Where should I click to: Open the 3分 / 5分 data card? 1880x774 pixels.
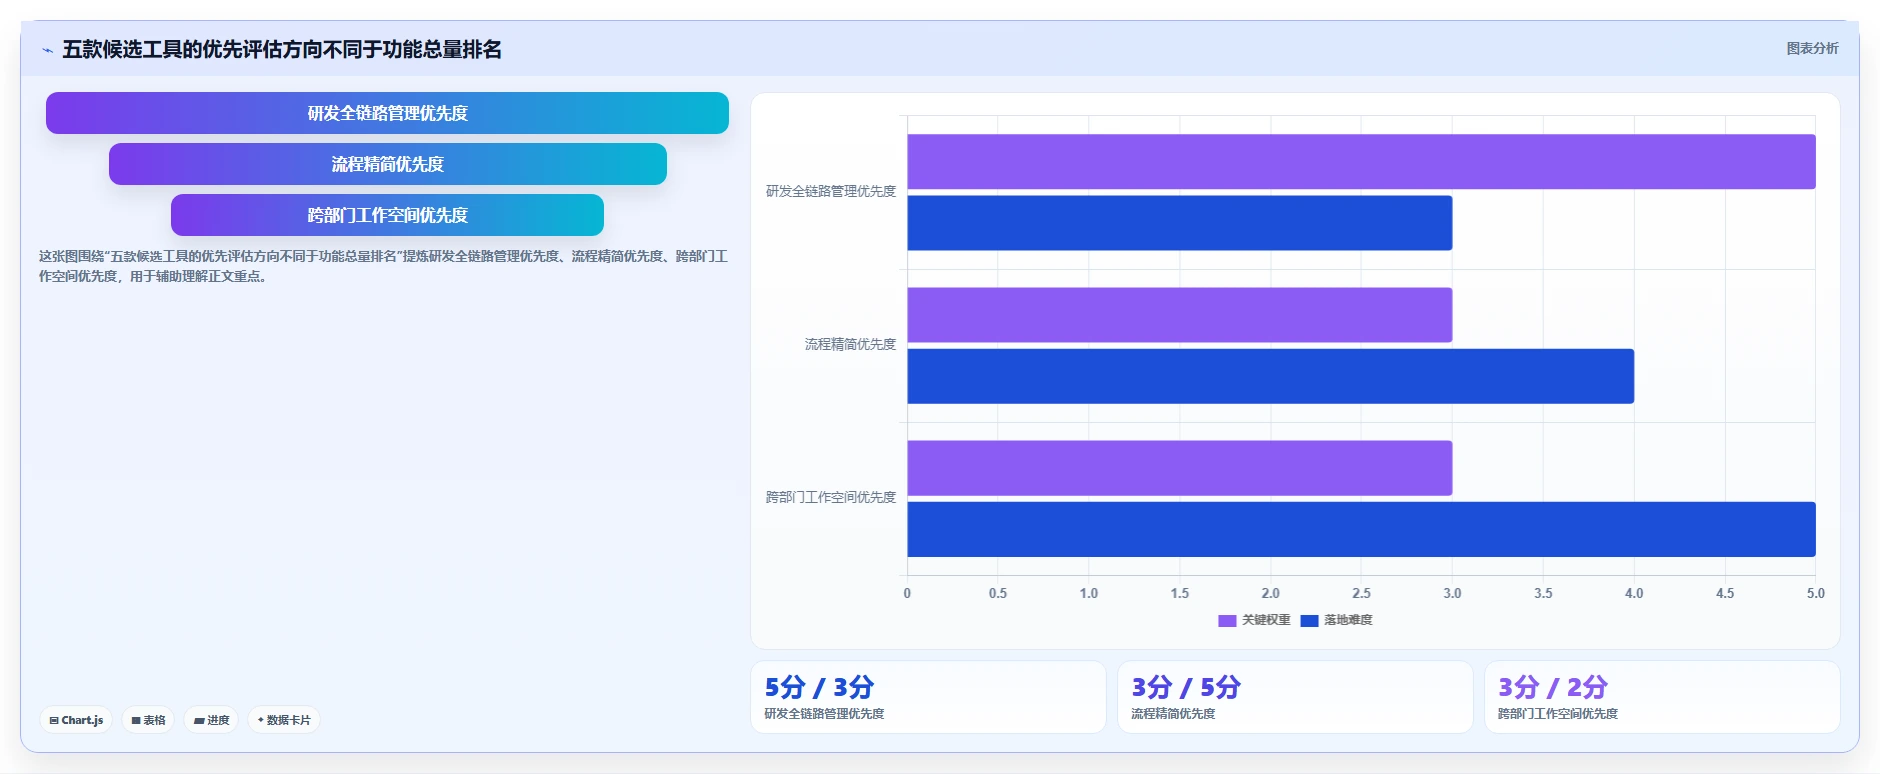(x=1295, y=697)
